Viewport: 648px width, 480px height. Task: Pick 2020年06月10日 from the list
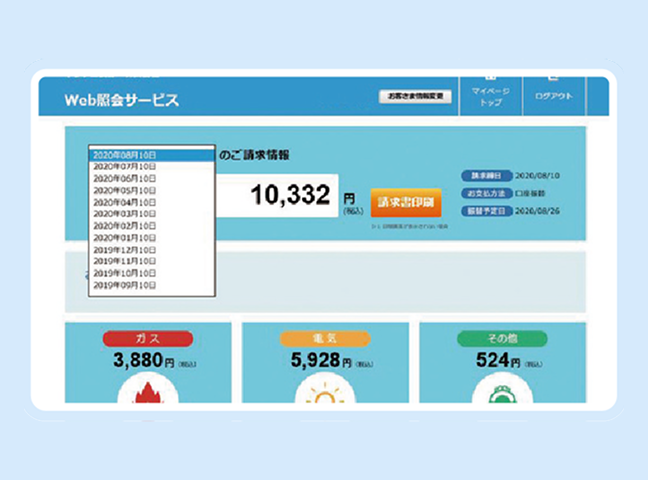(x=152, y=179)
